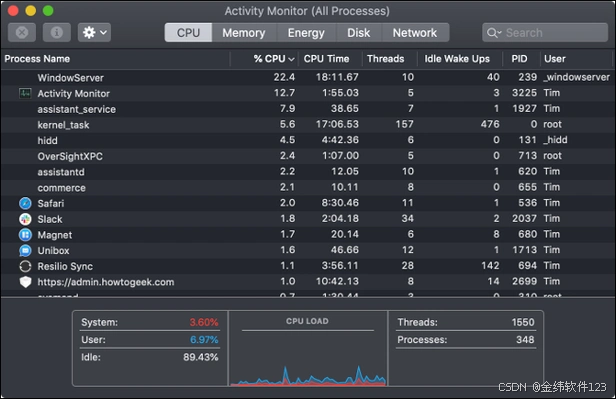The height and width of the screenshot is (399, 616).
Task: Focus the Search input field
Action: 545,33
